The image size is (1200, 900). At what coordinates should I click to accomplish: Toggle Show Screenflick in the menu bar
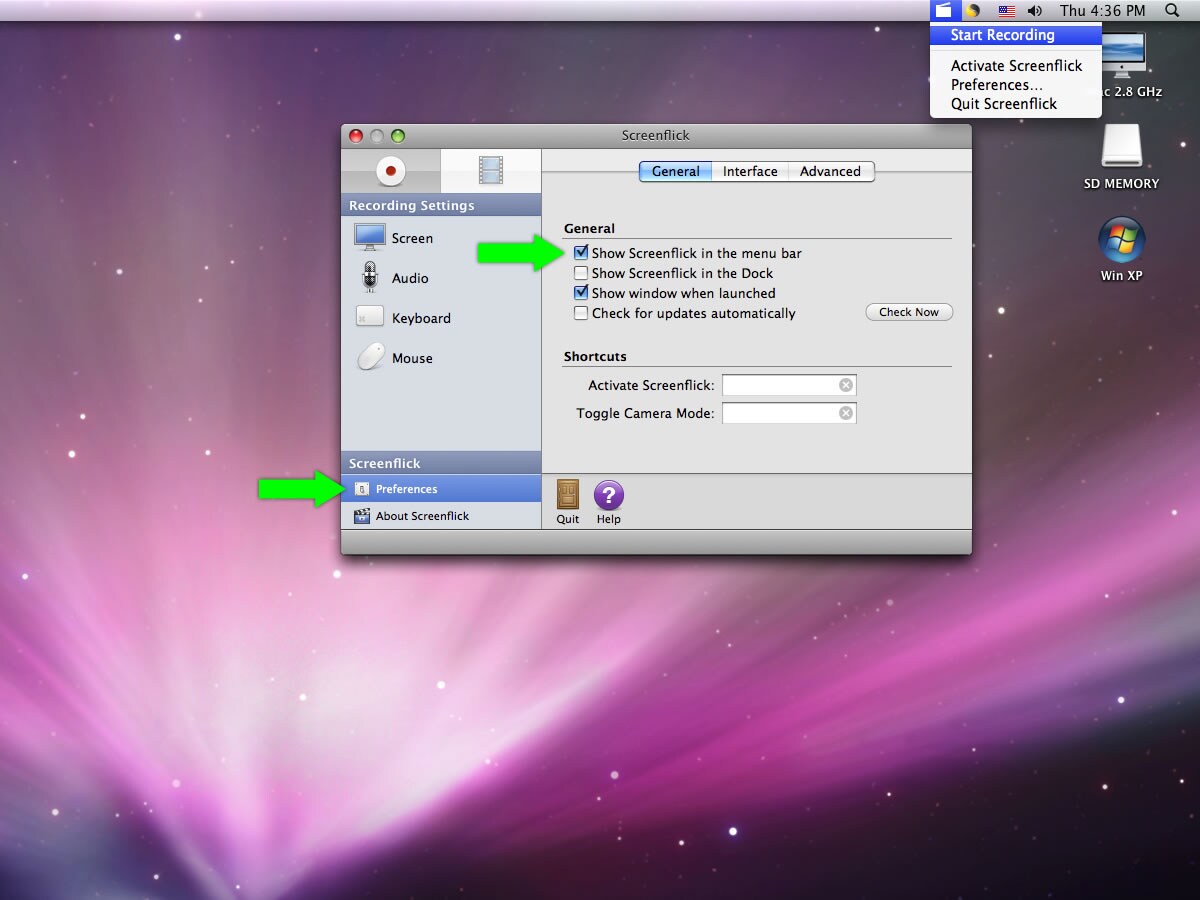[581, 253]
